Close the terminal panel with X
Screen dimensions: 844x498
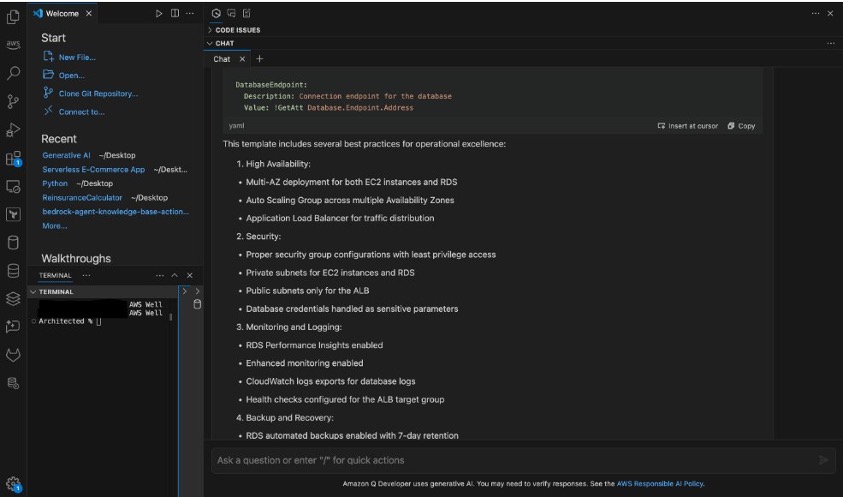click(x=189, y=275)
